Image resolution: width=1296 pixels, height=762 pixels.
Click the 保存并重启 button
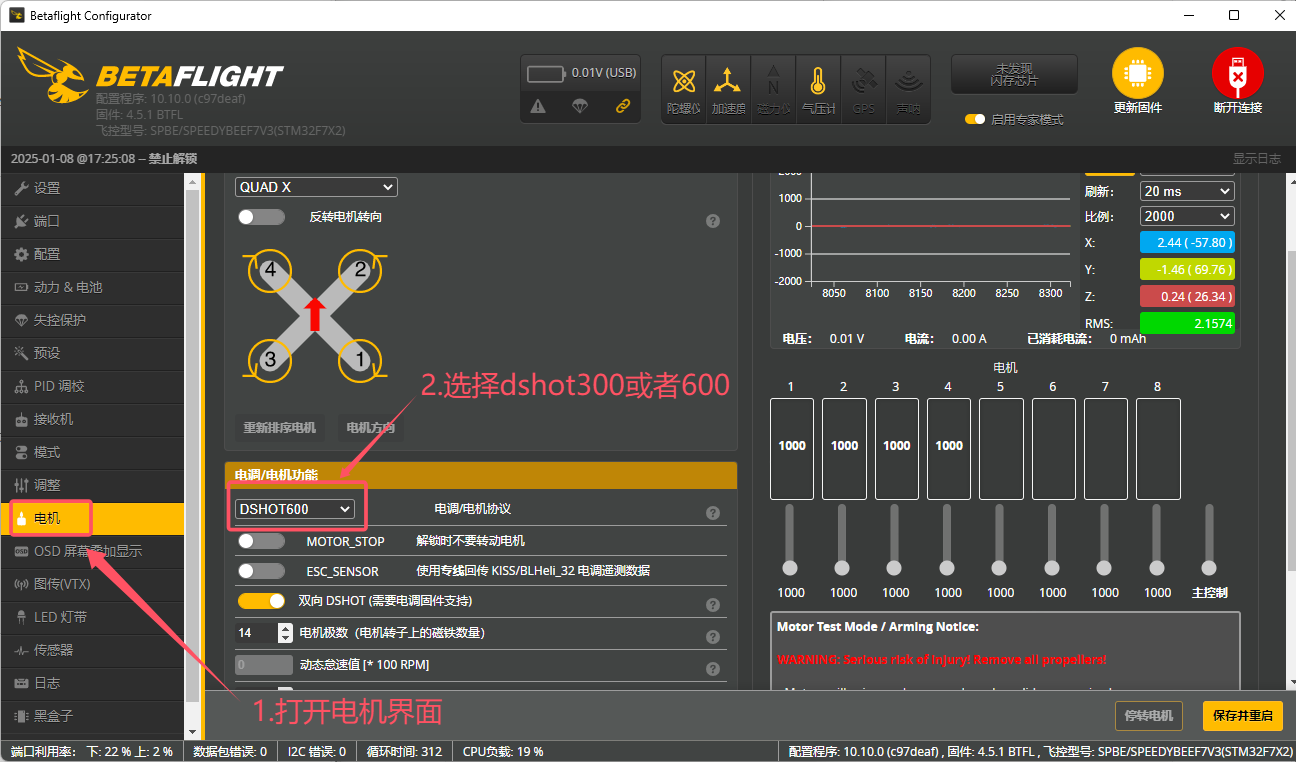(x=1242, y=715)
